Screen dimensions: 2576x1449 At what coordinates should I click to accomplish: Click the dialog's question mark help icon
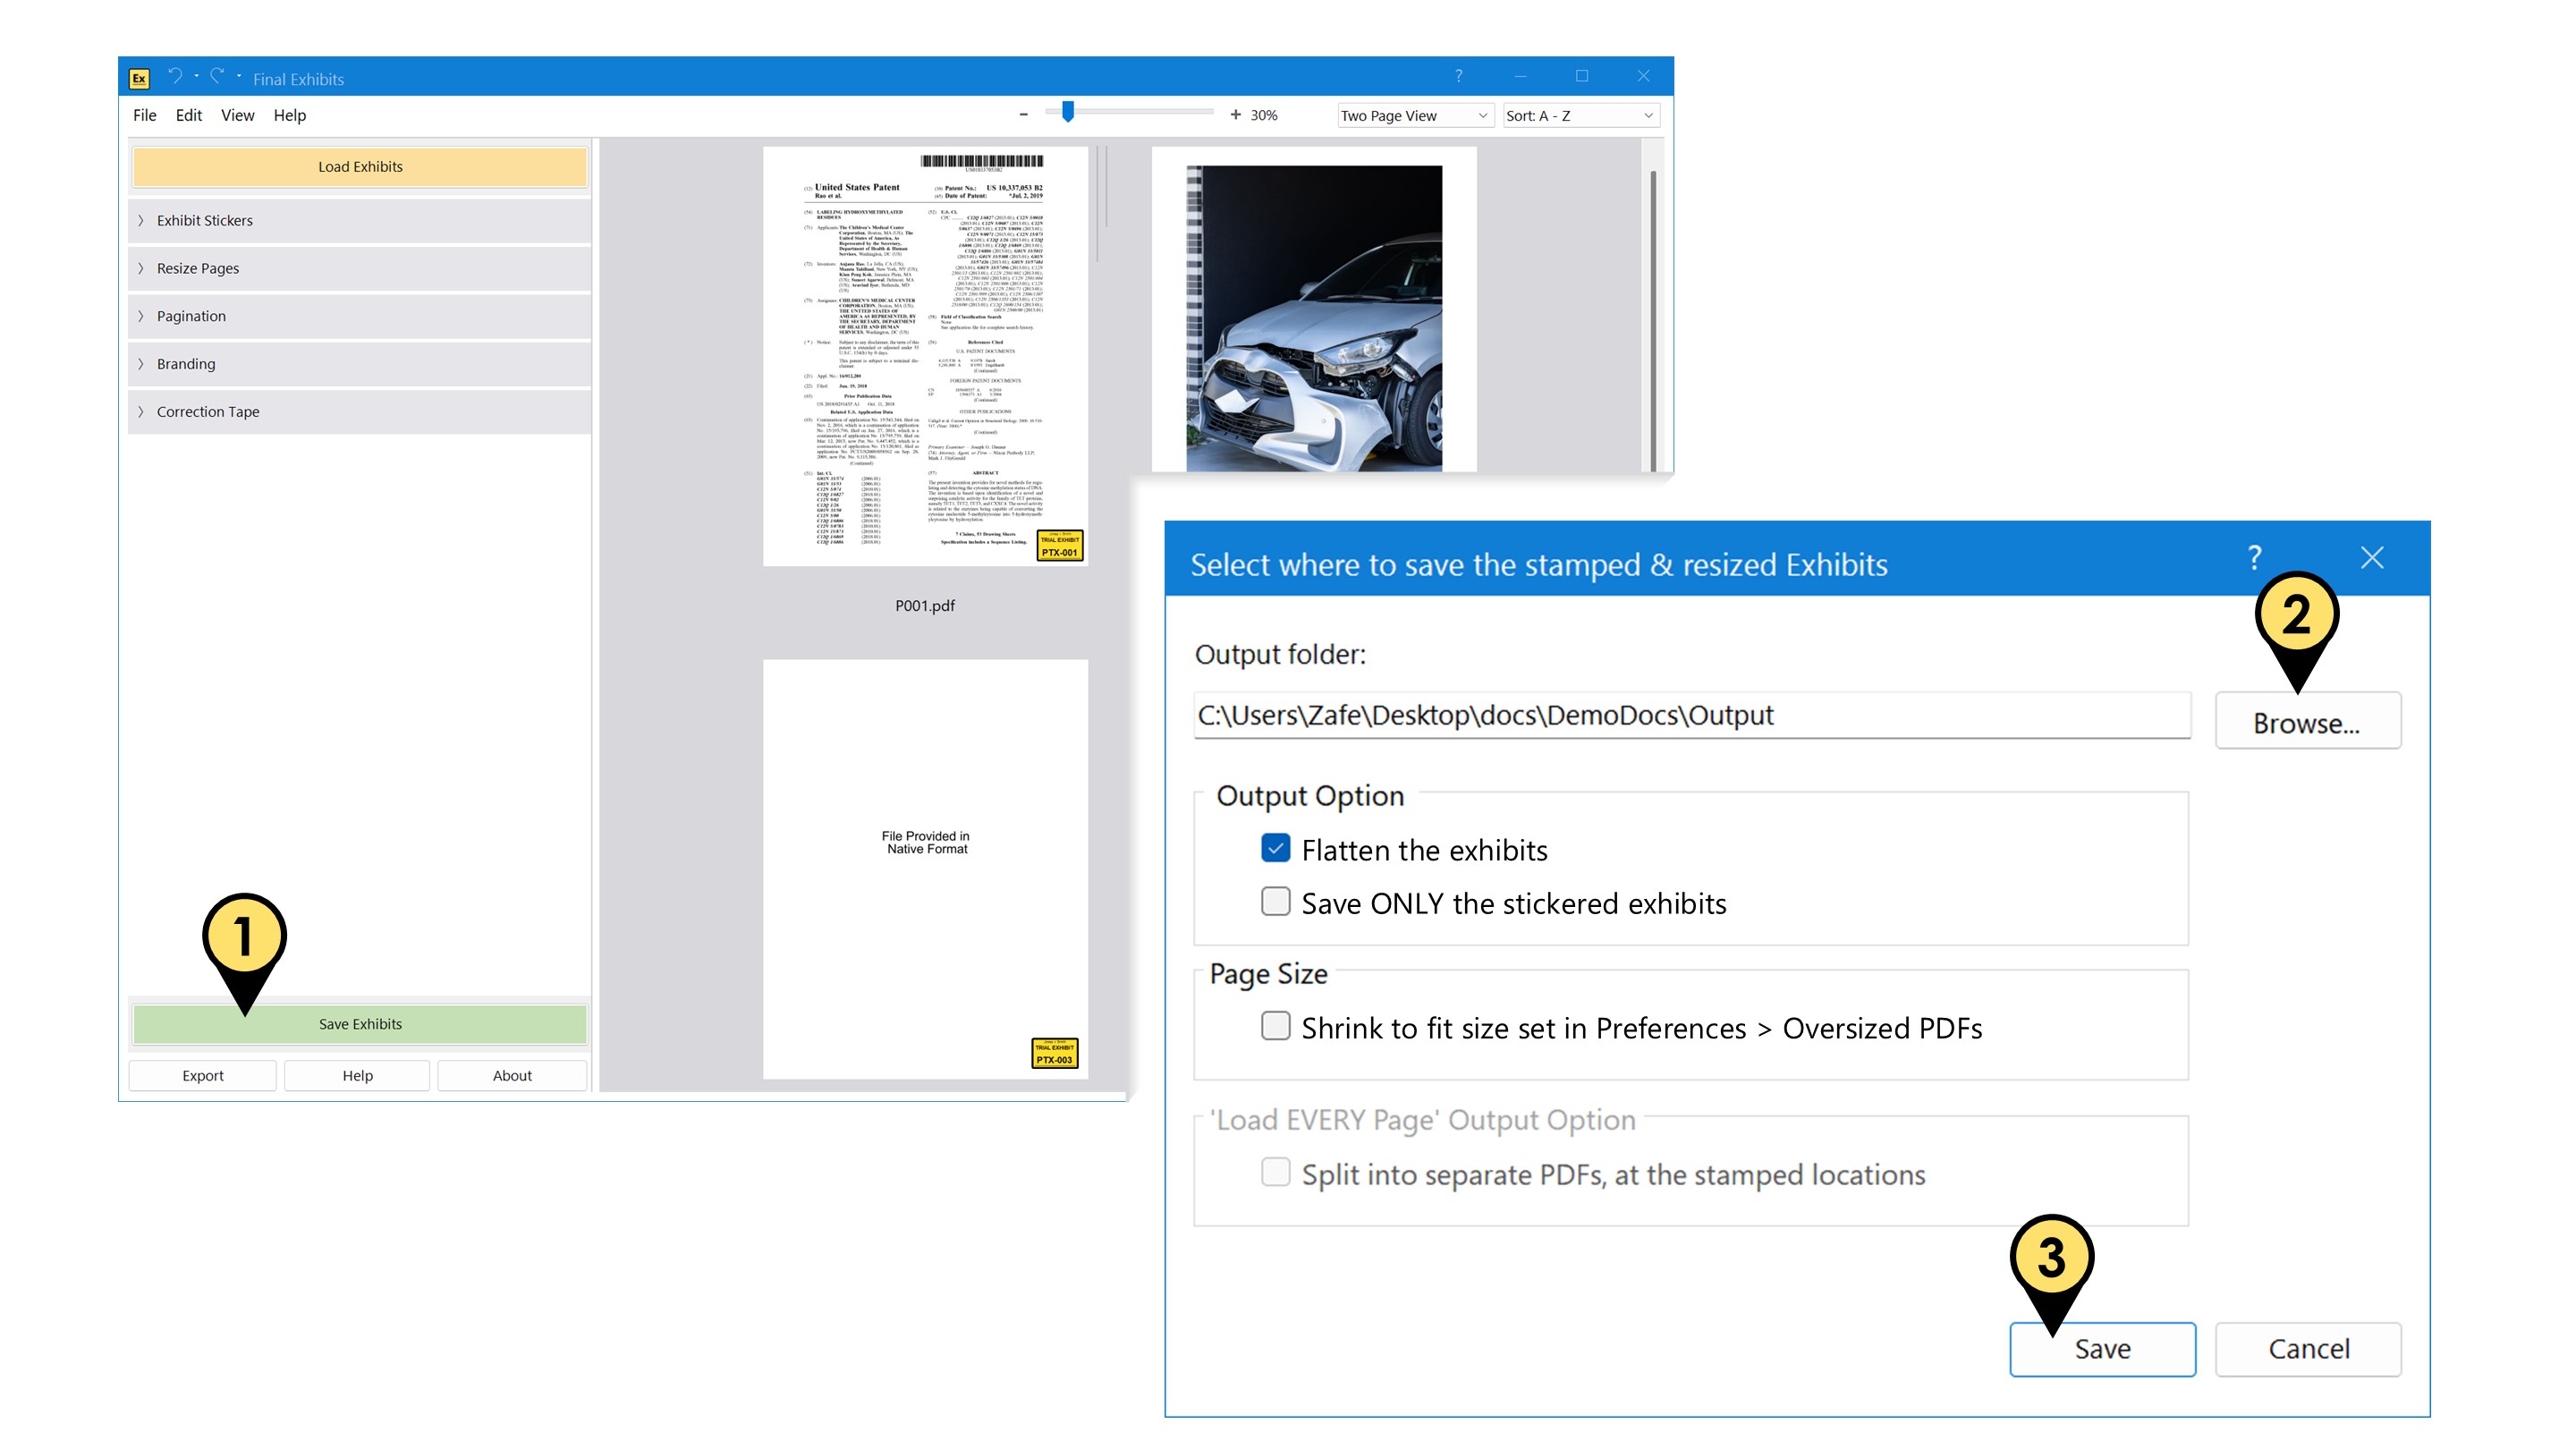(2254, 558)
